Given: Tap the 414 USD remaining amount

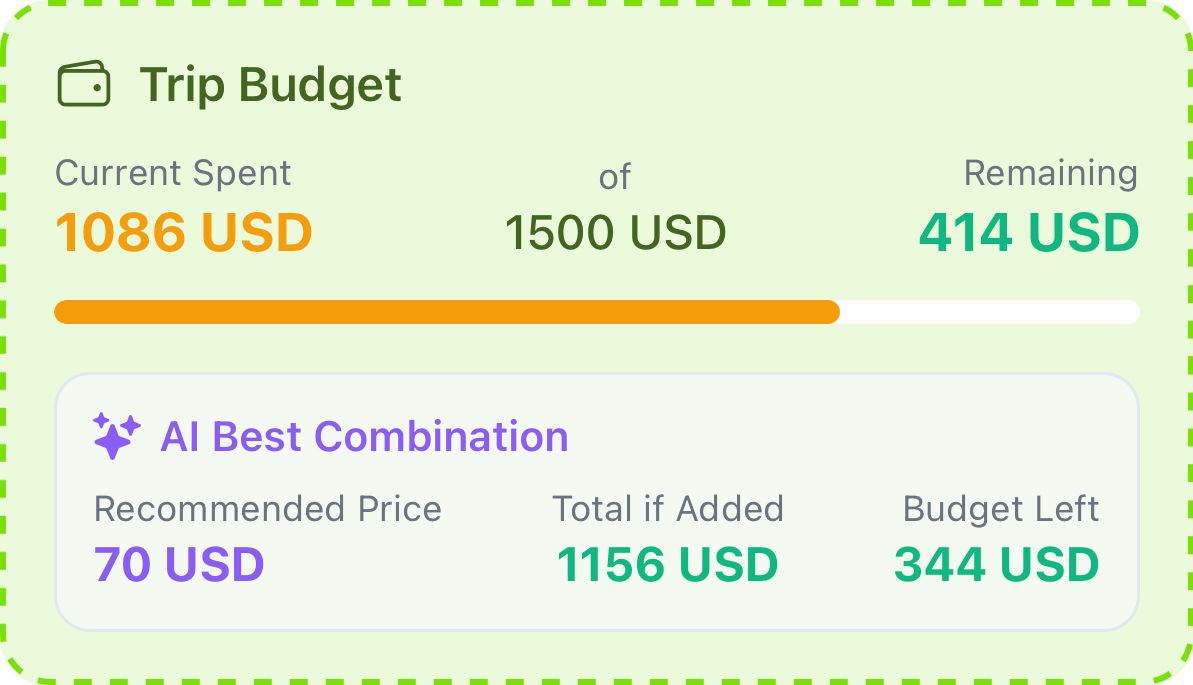Looking at the screenshot, I should tap(1029, 232).
